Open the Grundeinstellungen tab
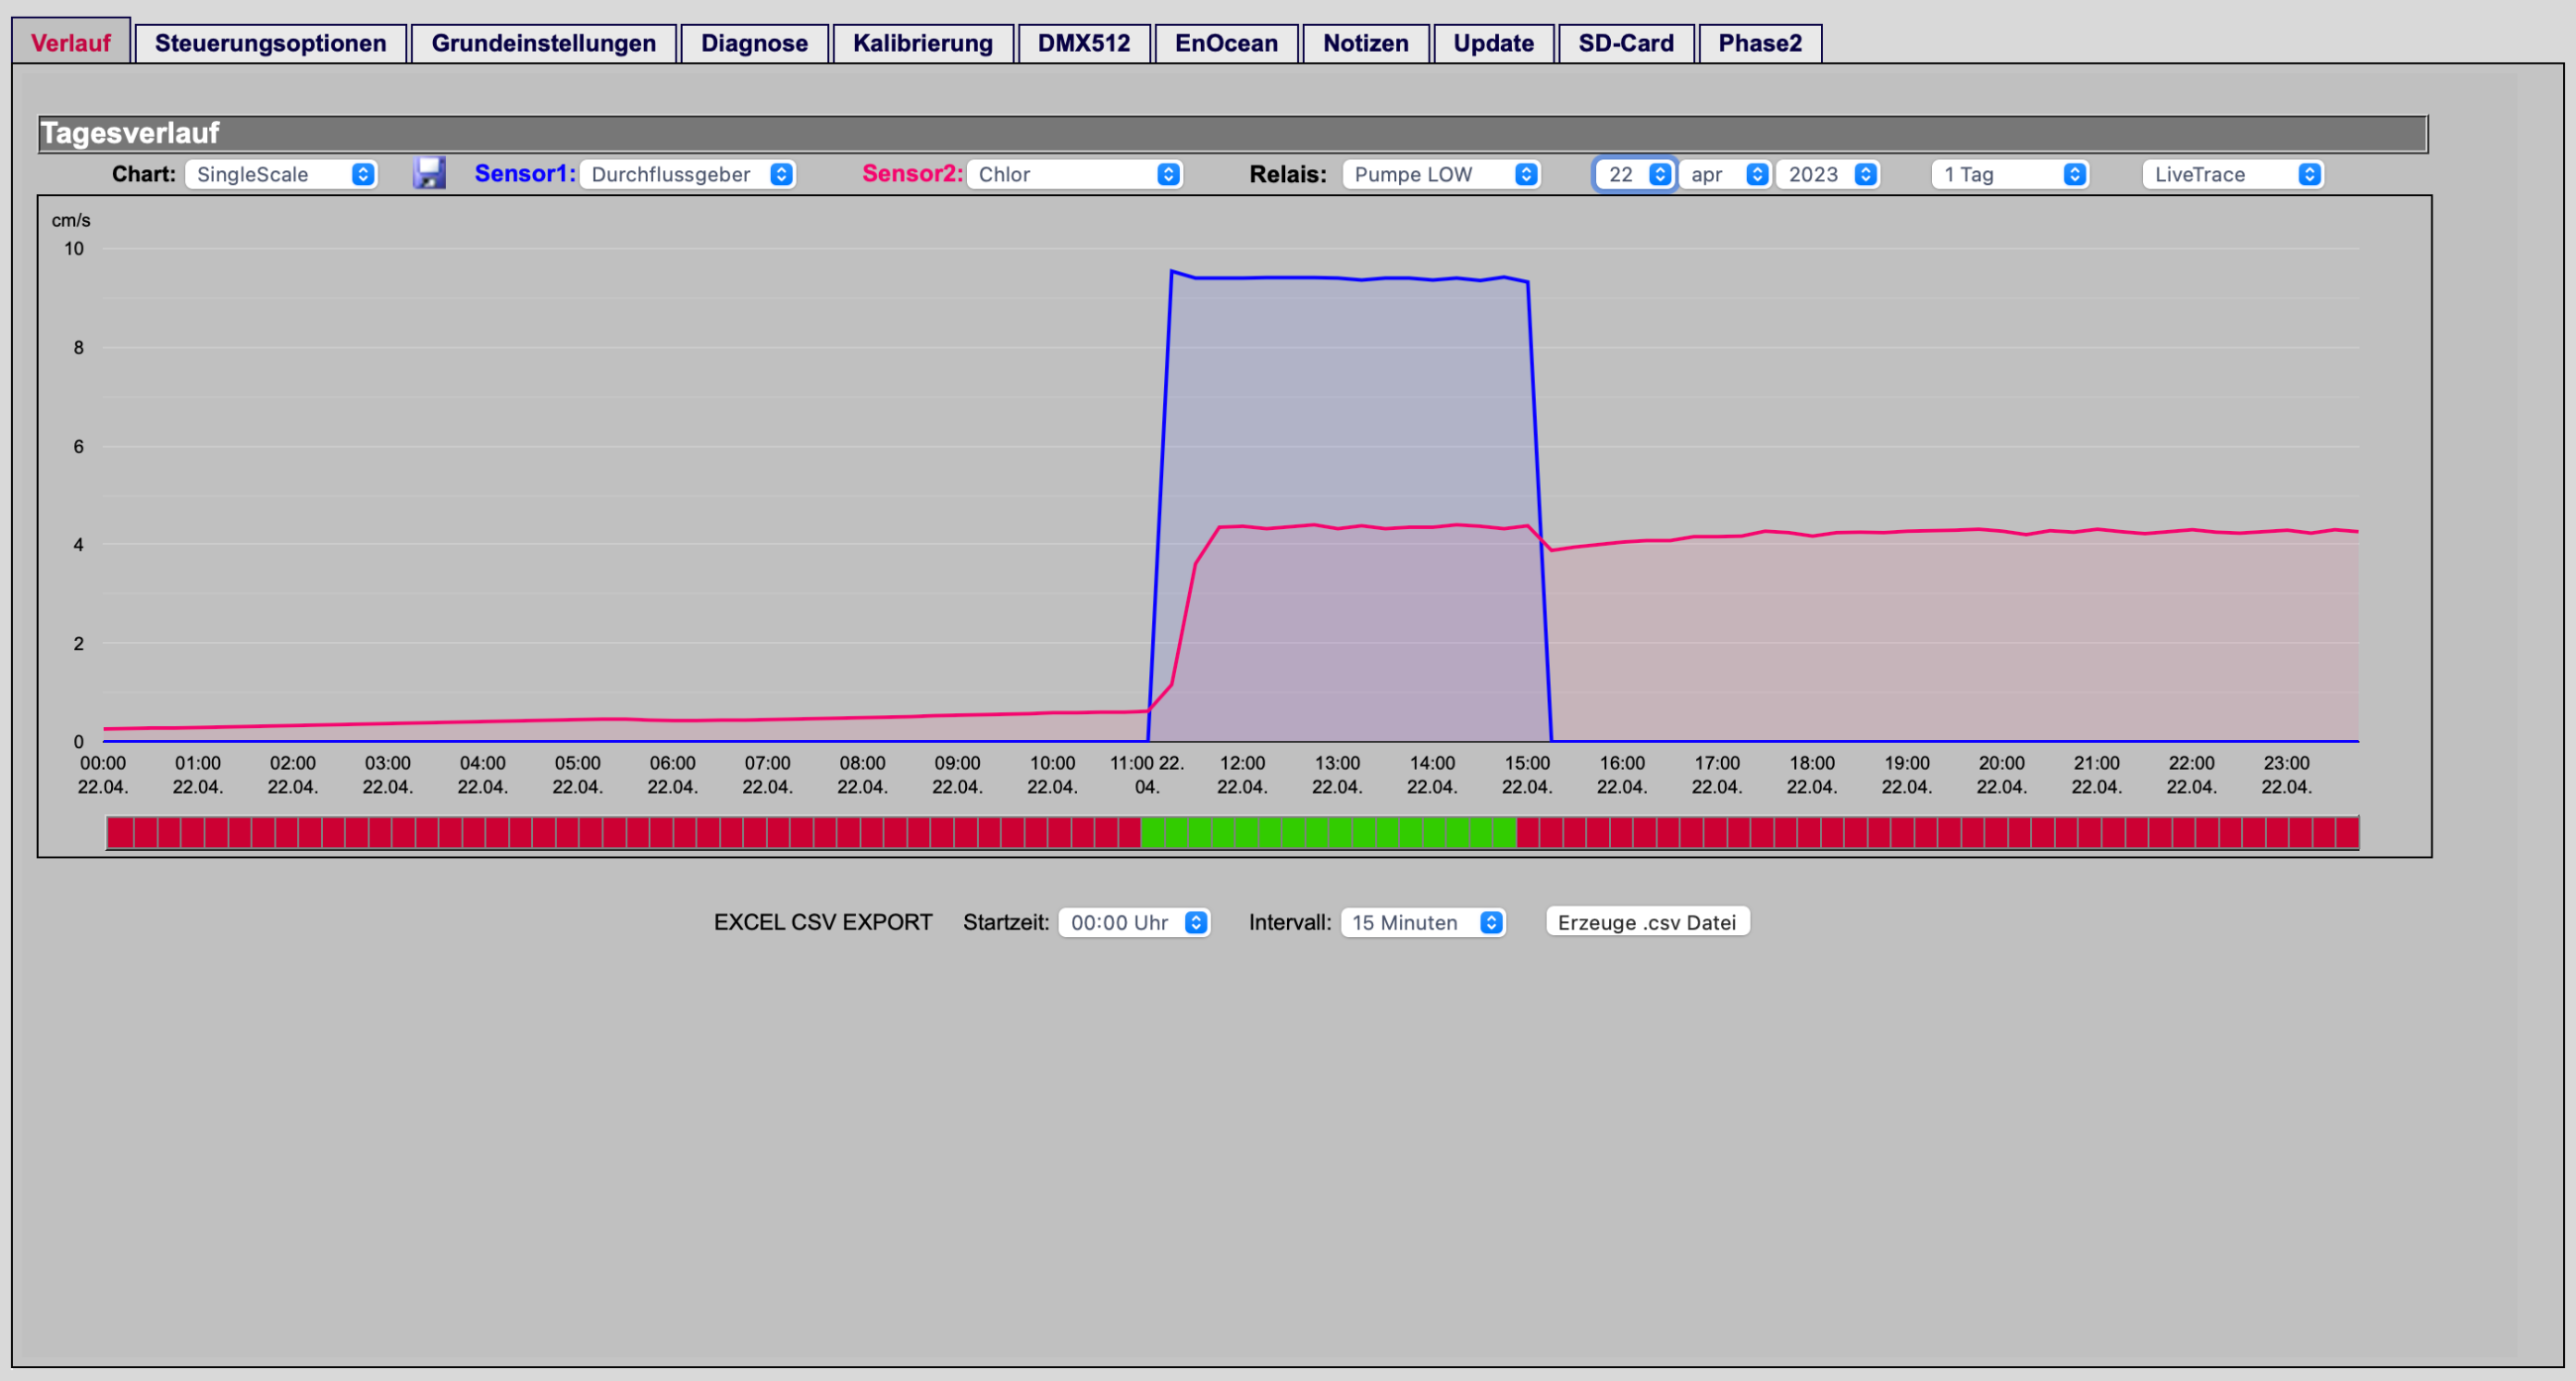The image size is (2576, 1381). click(x=544, y=43)
